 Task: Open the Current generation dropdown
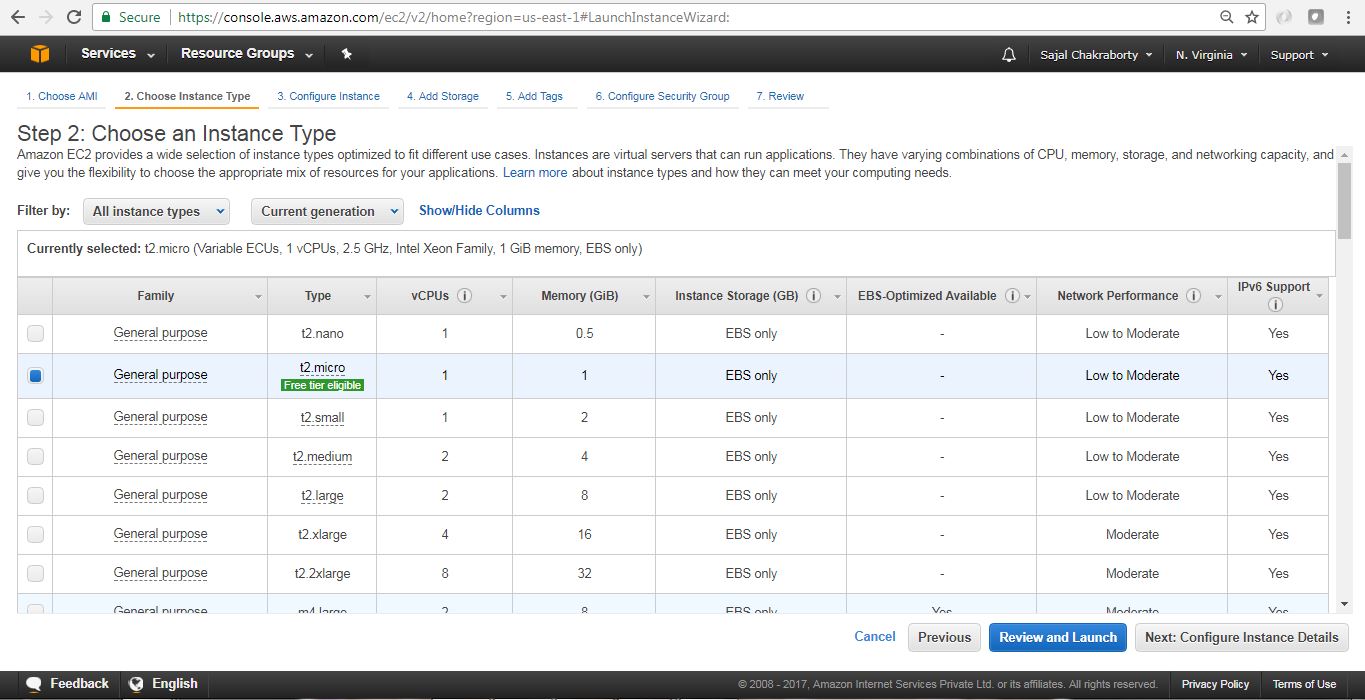[x=326, y=211]
